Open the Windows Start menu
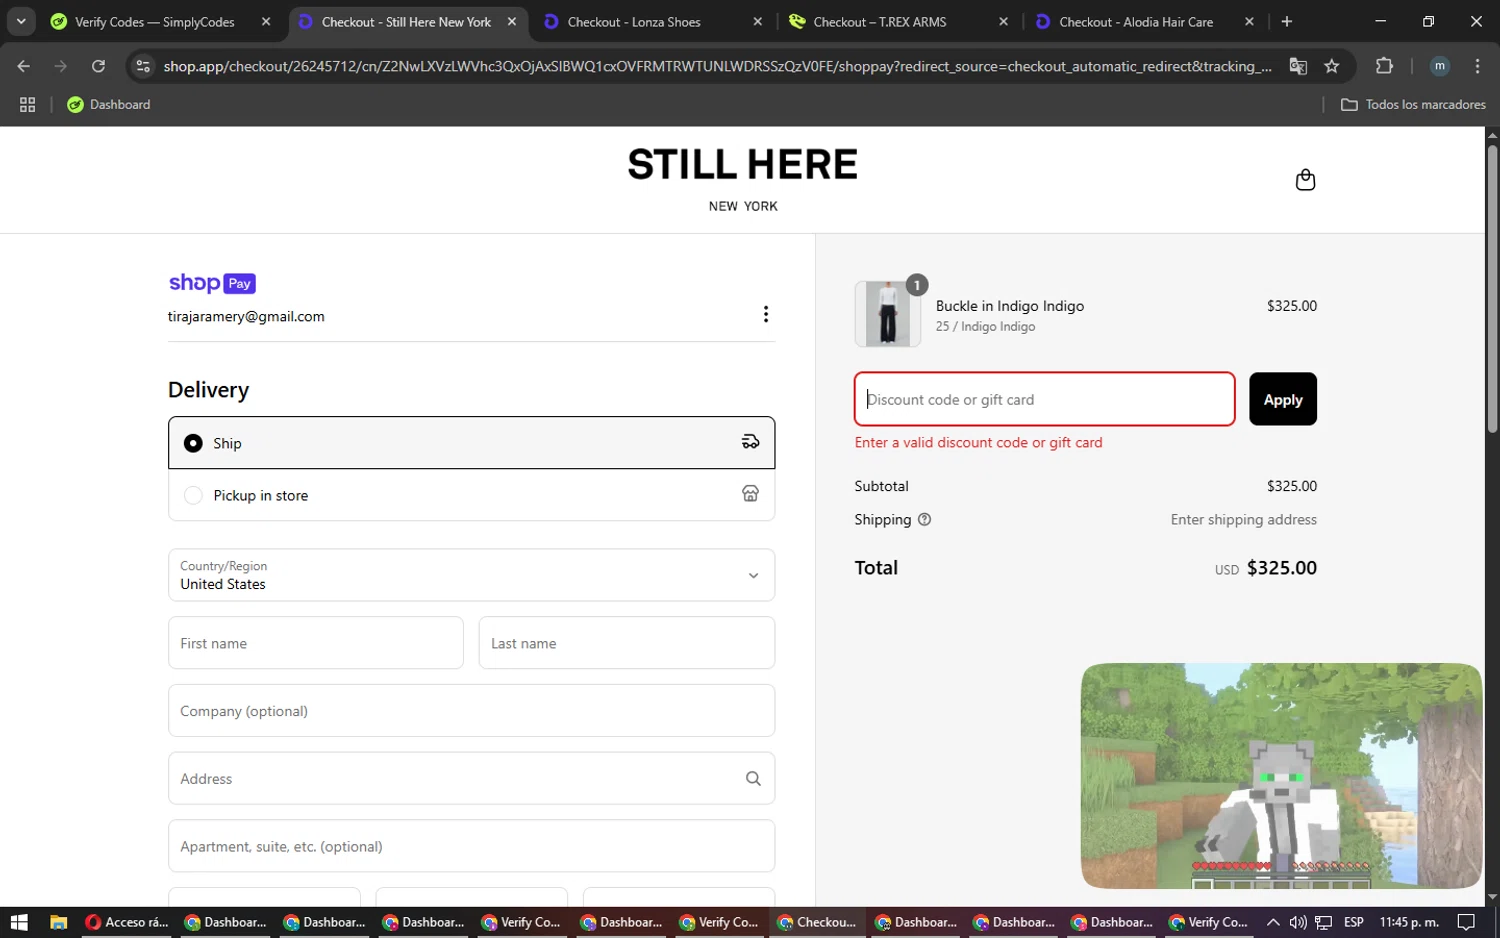This screenshot has width=1500, height=938. 18,922
